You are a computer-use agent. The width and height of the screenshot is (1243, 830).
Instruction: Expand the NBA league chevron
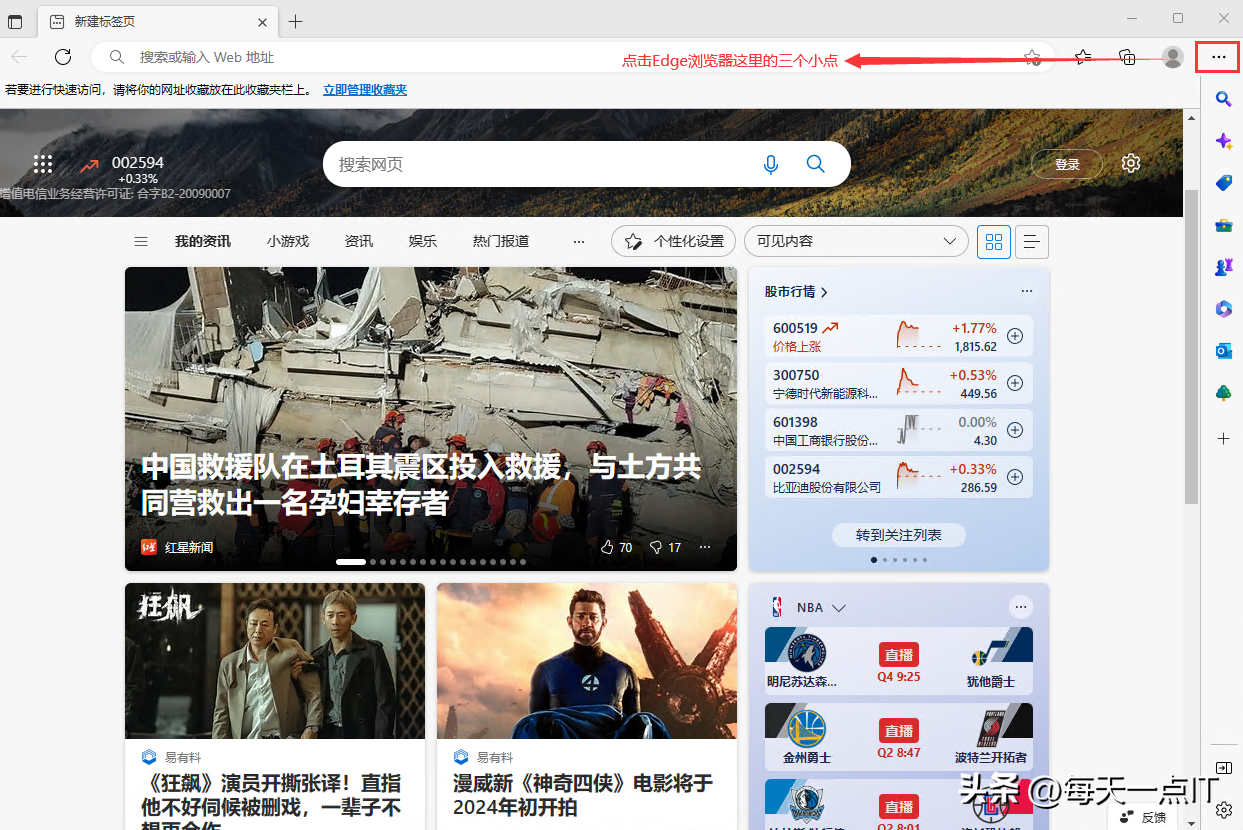tap(839, 607)
